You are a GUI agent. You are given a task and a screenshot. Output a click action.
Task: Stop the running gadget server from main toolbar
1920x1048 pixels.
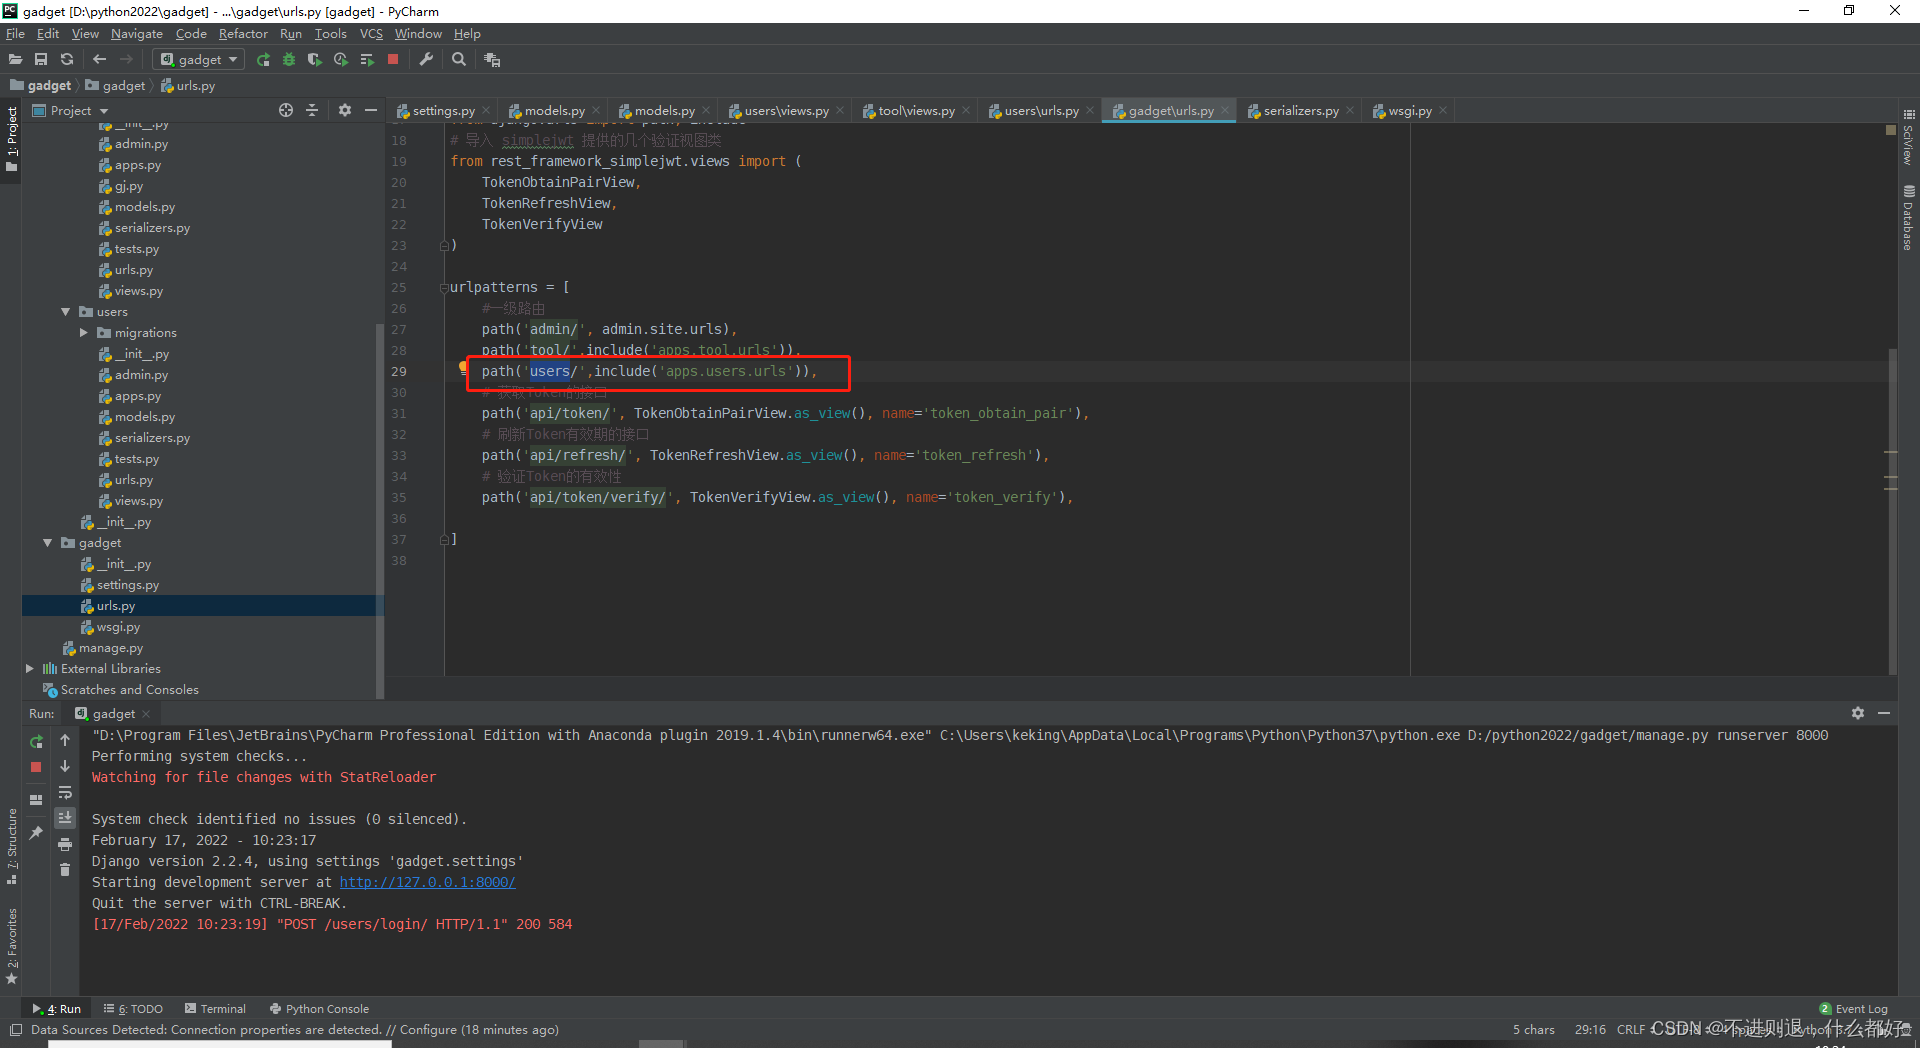[x=393, y=60]
